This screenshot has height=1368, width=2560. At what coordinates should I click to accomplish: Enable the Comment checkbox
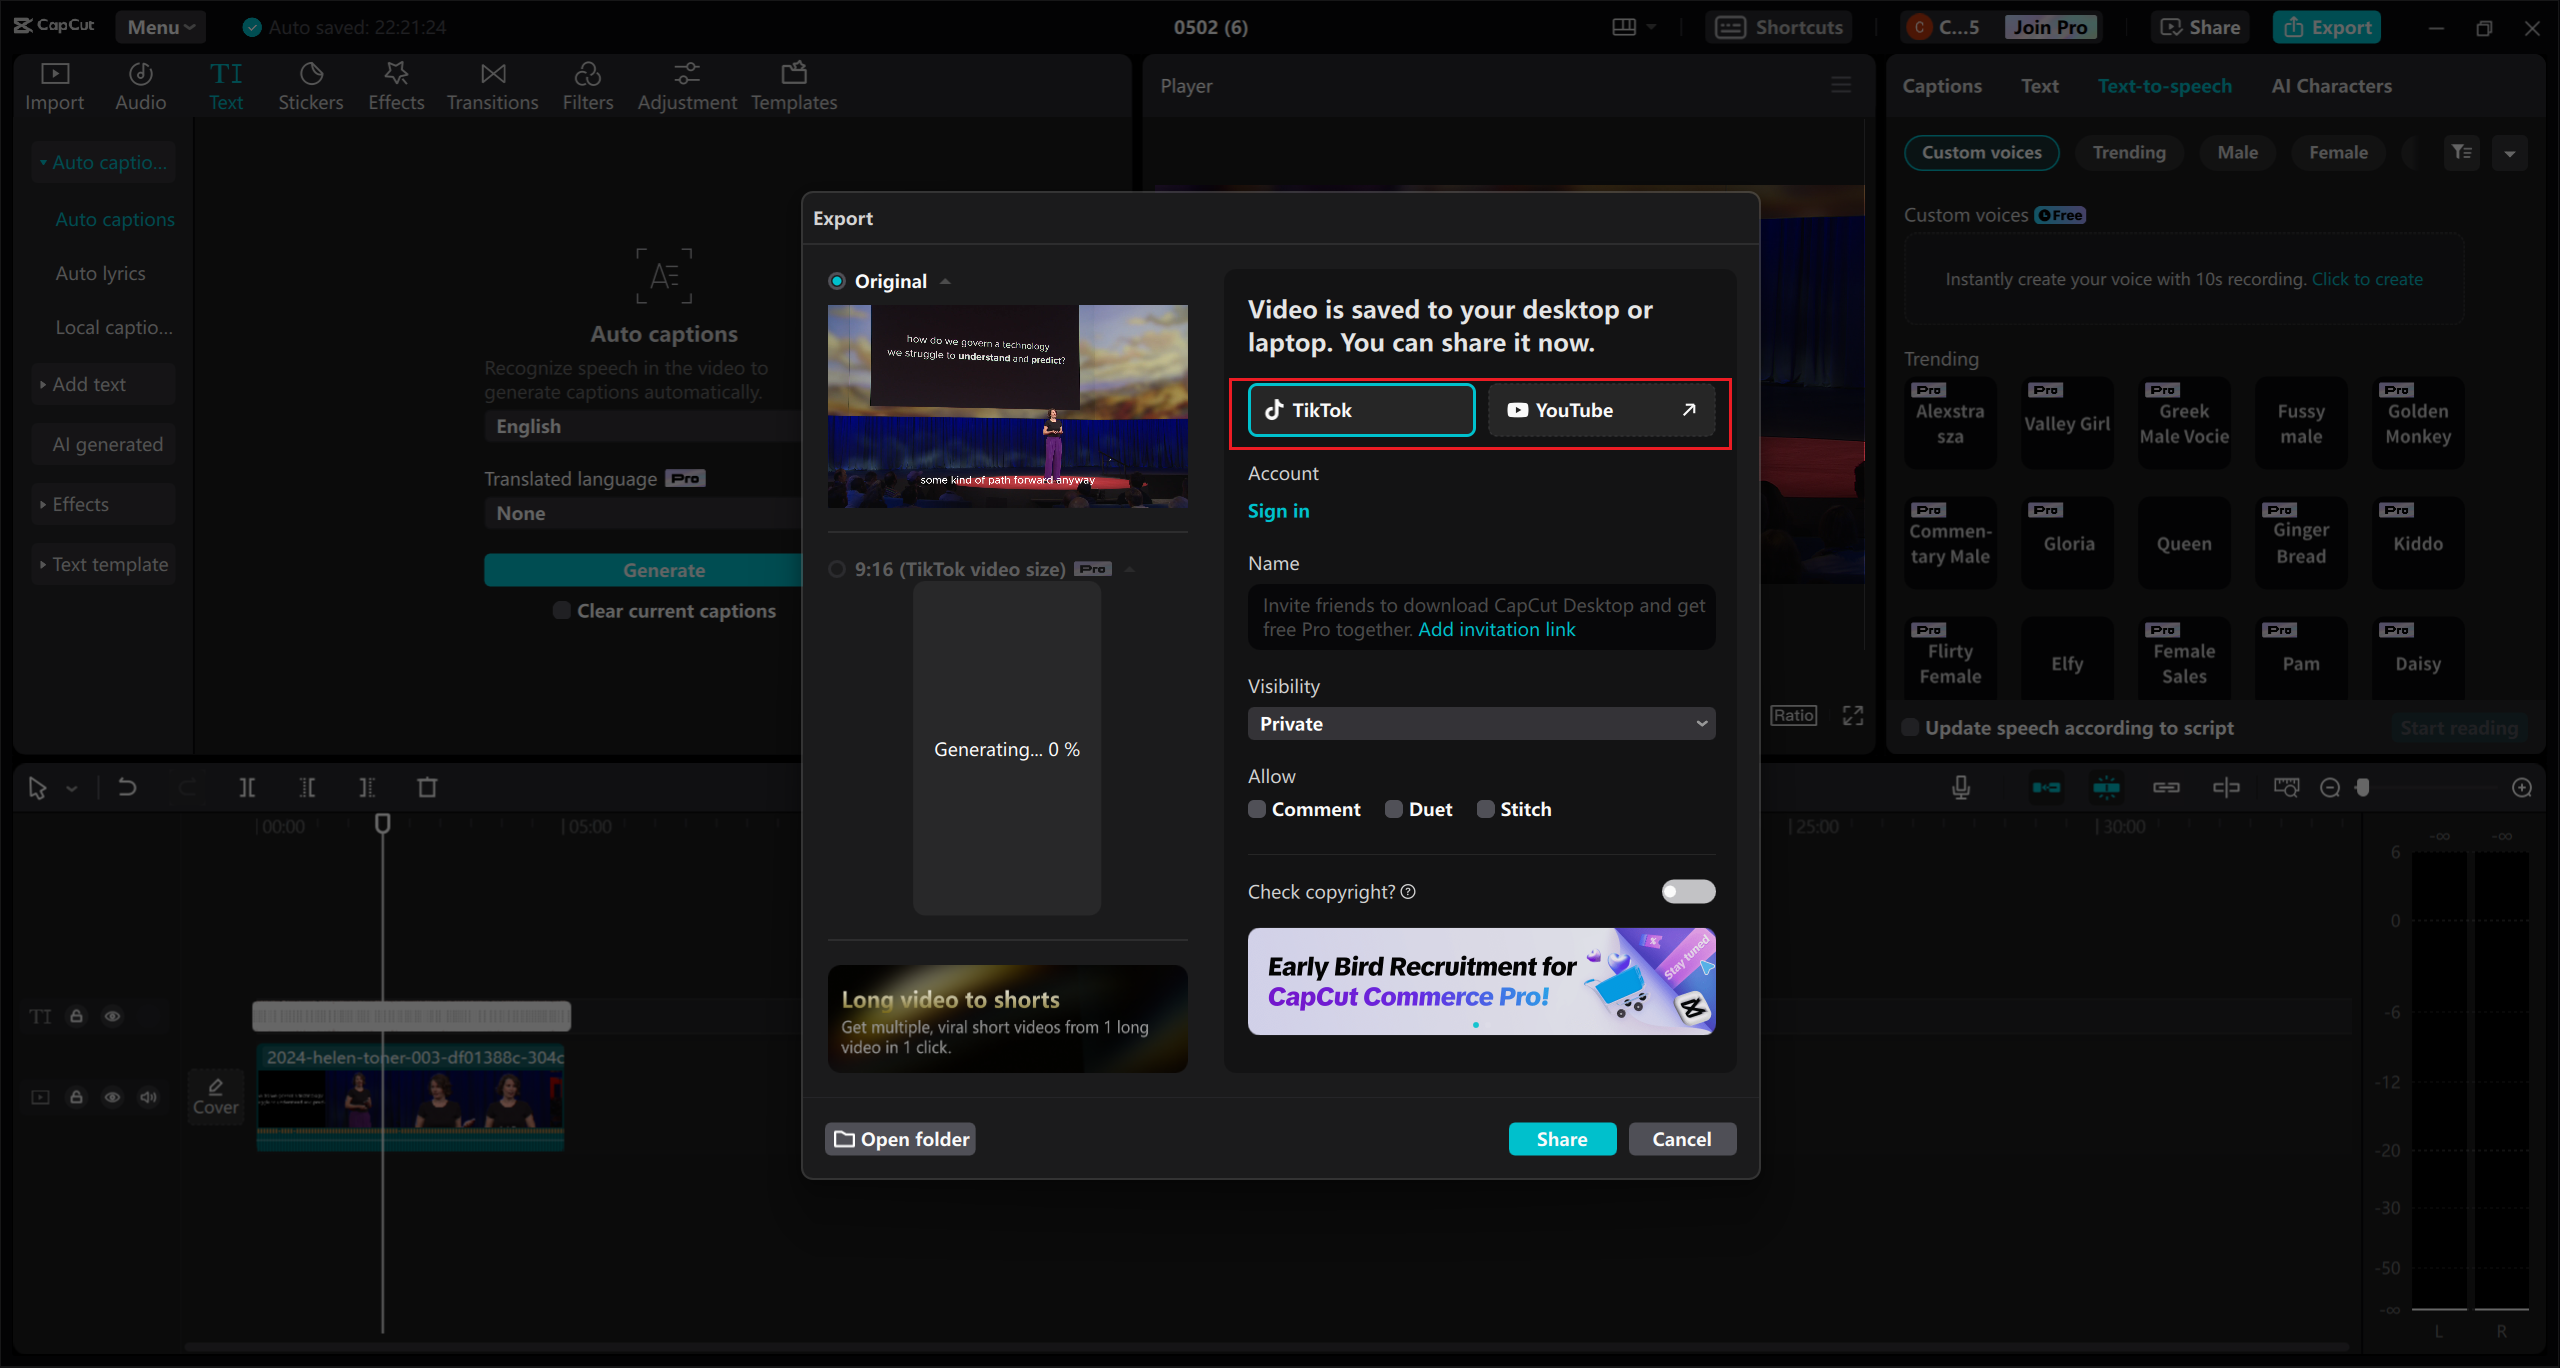point(1258,809)
